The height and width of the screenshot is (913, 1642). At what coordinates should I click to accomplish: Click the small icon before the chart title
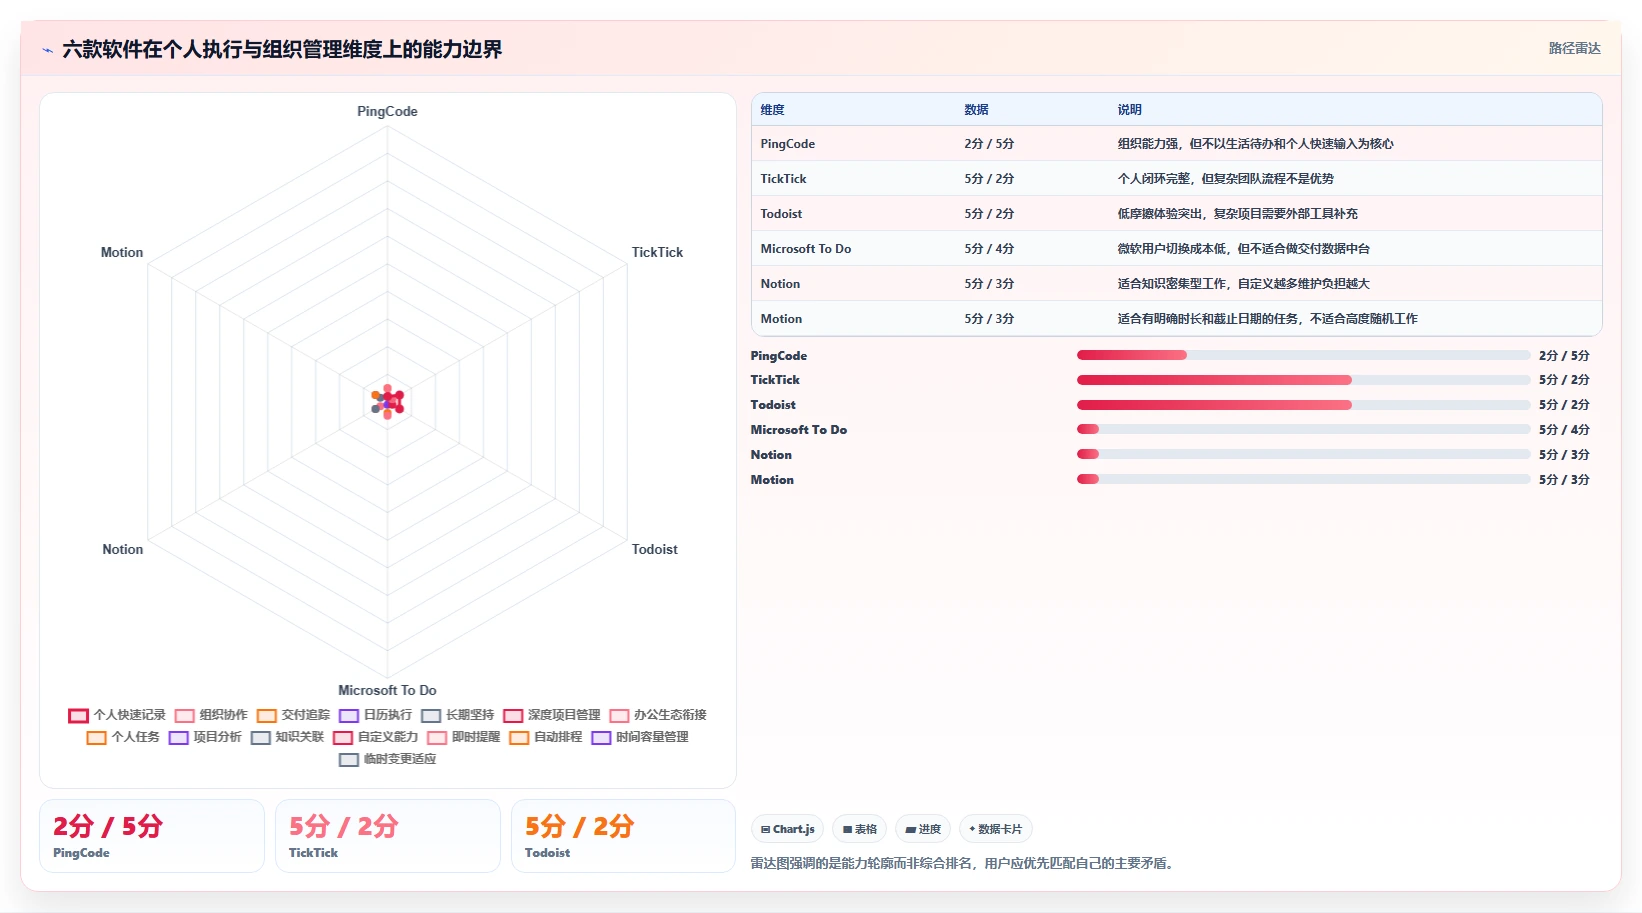[47, 50]
